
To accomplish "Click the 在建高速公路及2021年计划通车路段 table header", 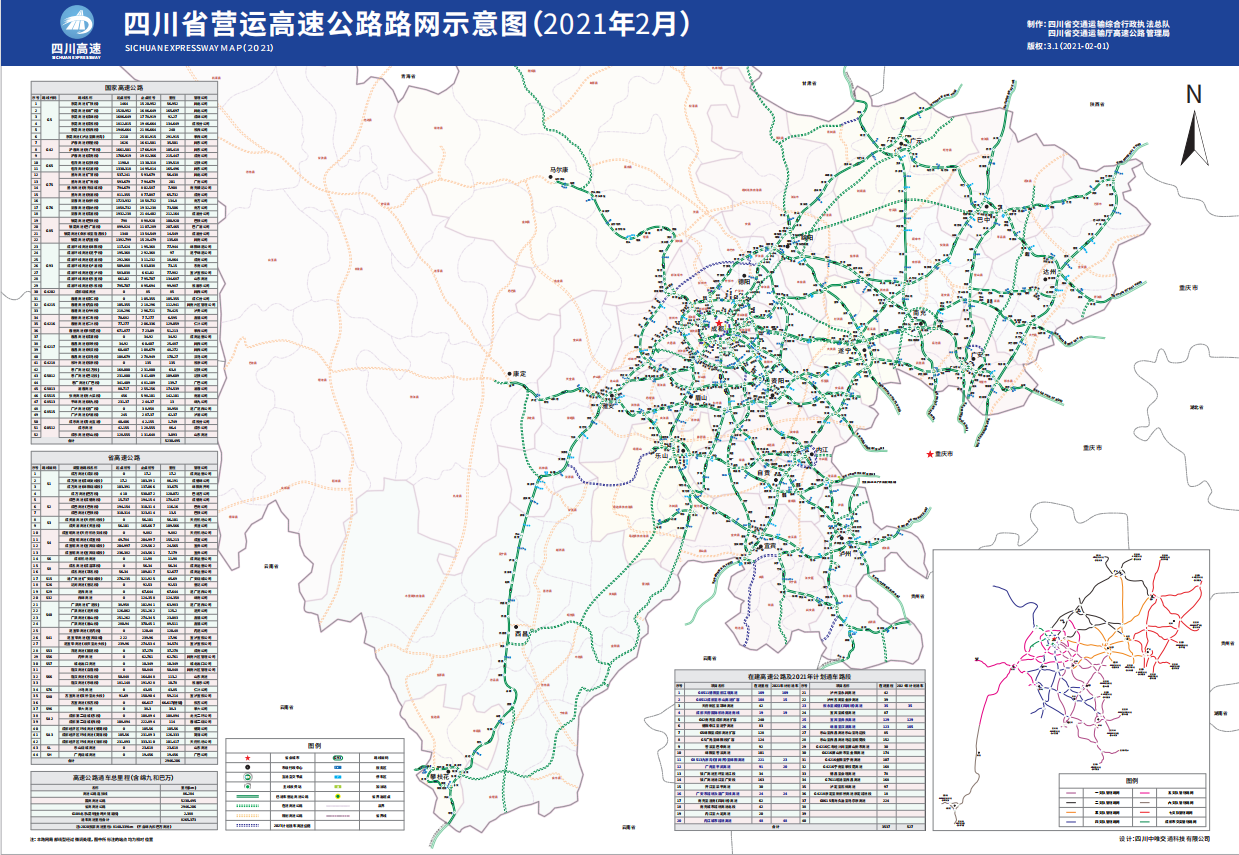I will [x=801, y=677].
